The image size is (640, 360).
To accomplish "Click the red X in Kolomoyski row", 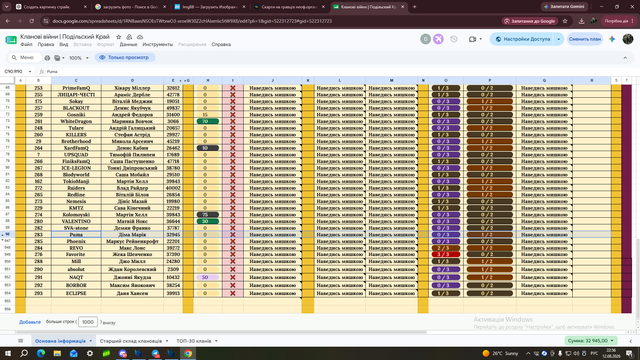I will [233, 215].
